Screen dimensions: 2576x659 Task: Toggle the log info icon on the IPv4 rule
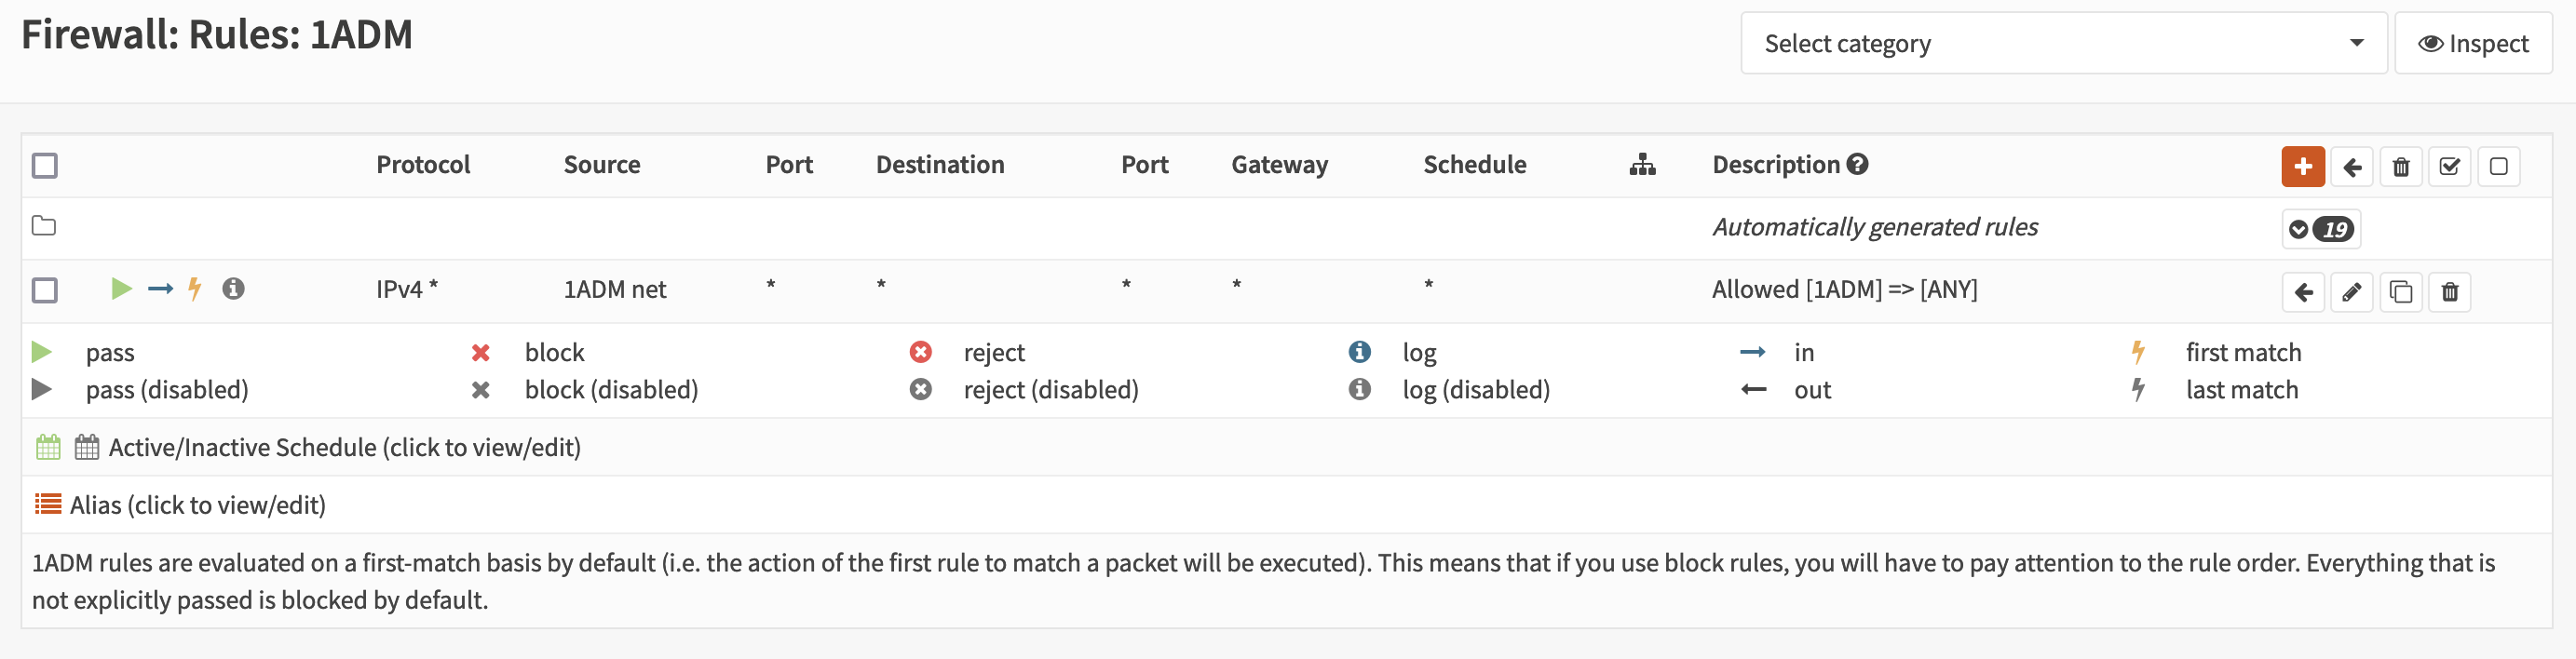[233, 289]
